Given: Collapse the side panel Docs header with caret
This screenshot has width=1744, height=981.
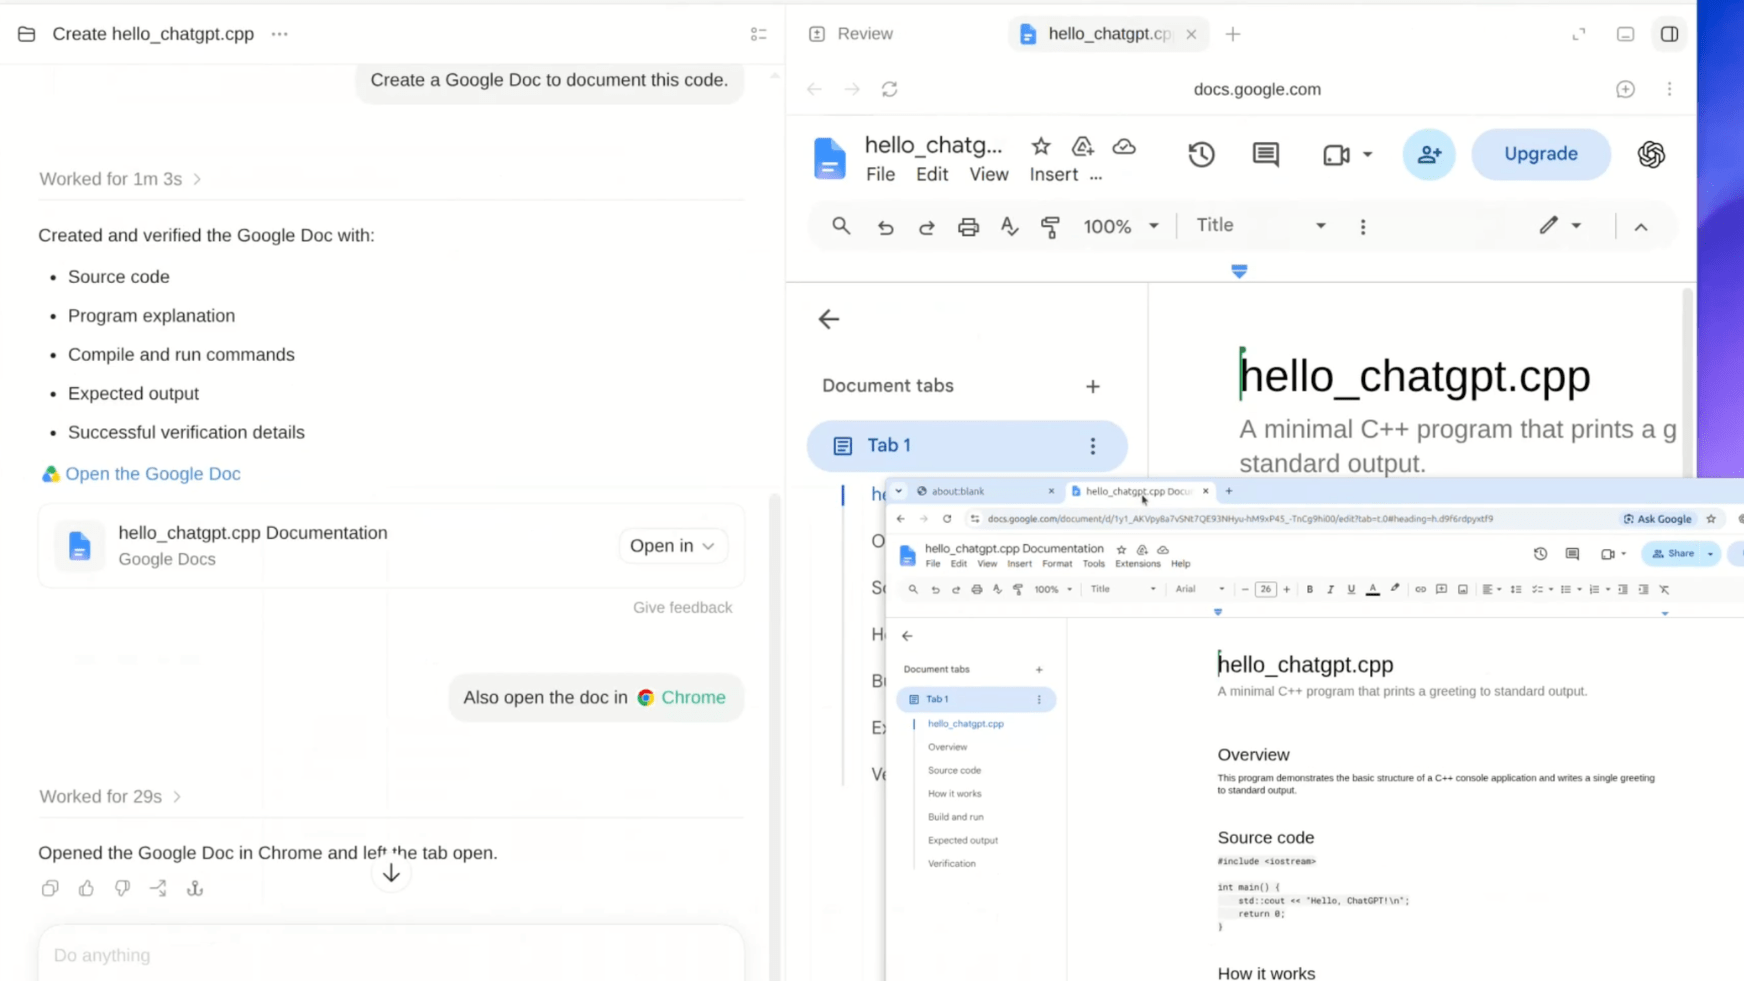Looking at the screenshot, I should [1641, 227].
